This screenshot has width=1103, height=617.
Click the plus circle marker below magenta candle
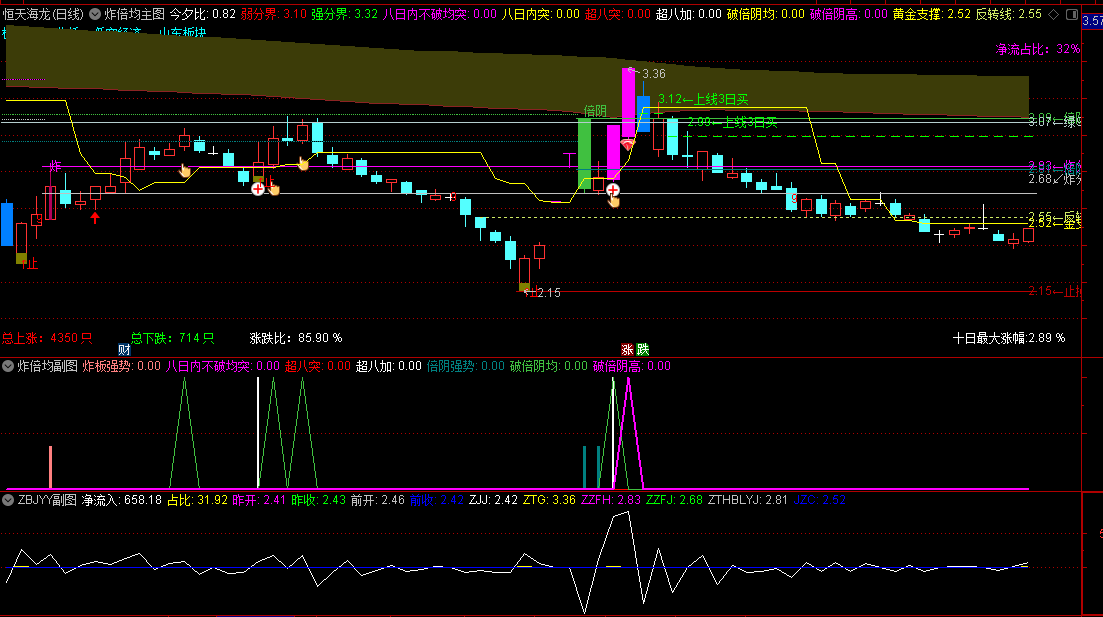613,190
